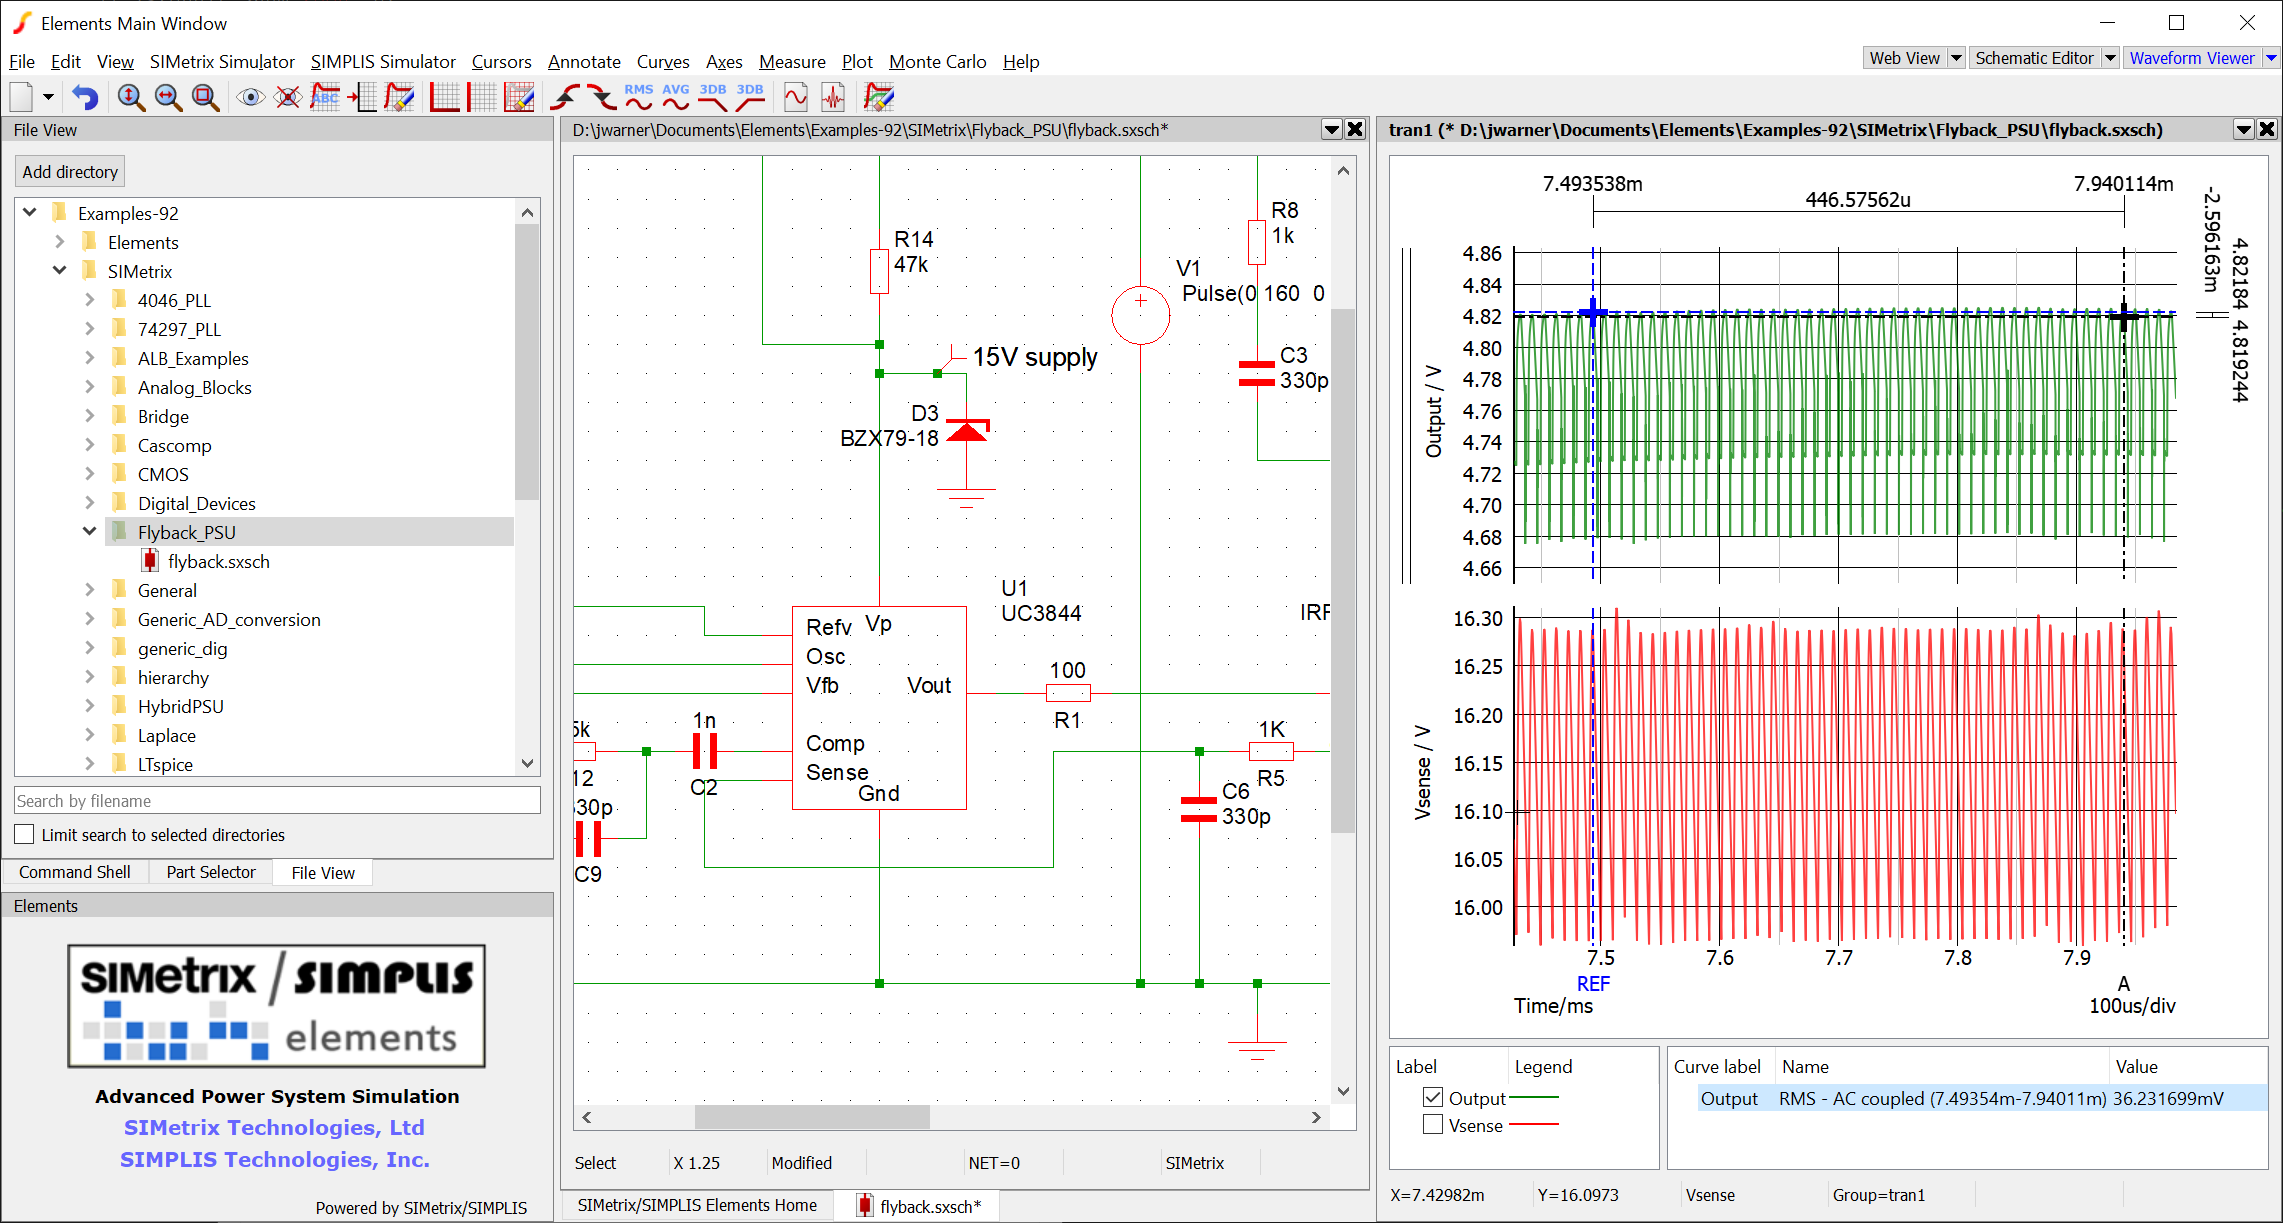Screen dimensions: 2283x1223
Task: Click the Schematic Editor button
Action: 2034,58
